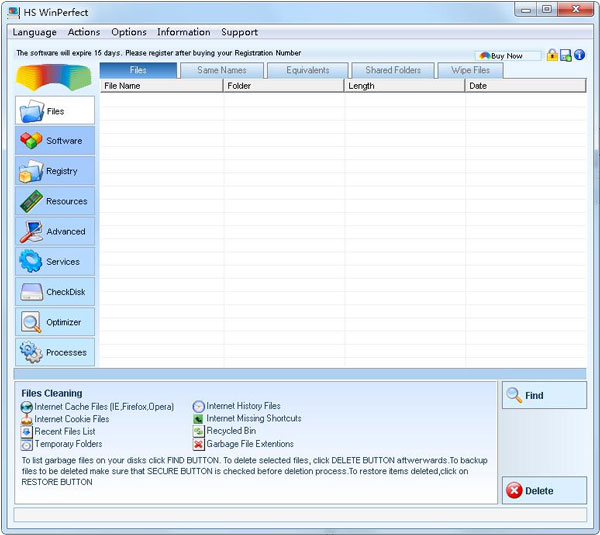Open the Registry section
The image size is (600, 535).
click(x=55, y=171)
